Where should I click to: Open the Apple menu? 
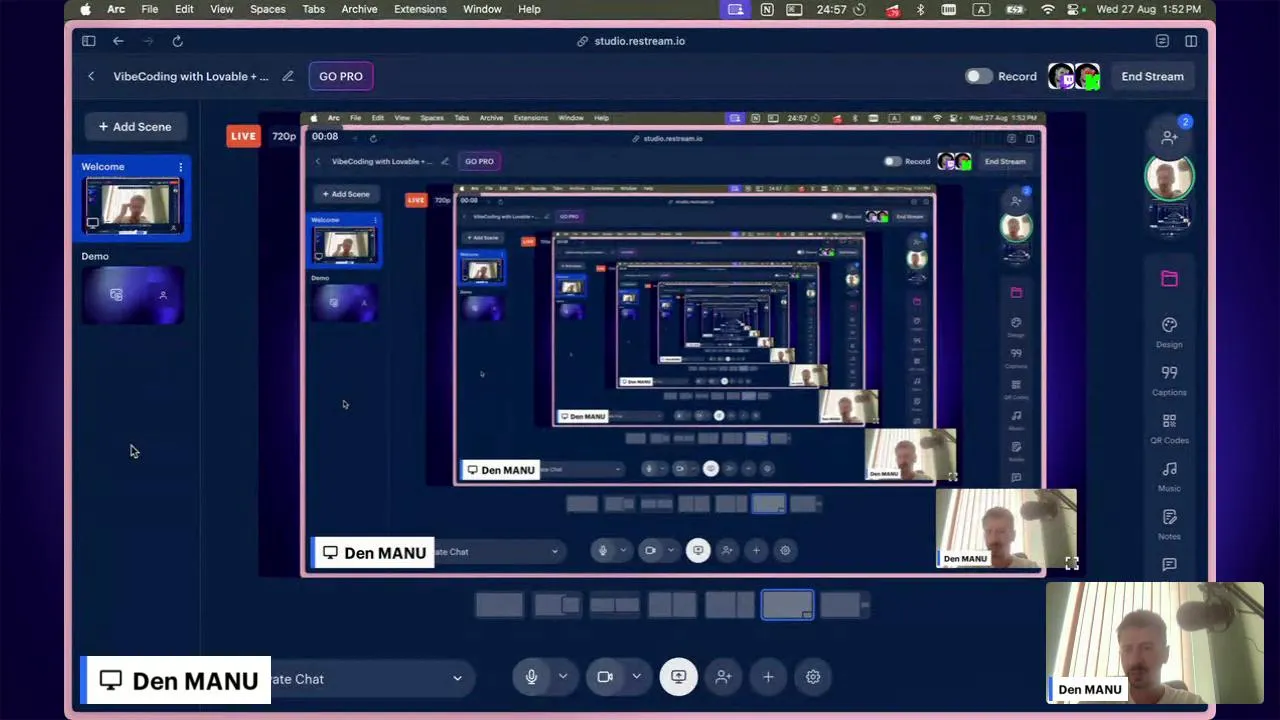pos(86,9)
